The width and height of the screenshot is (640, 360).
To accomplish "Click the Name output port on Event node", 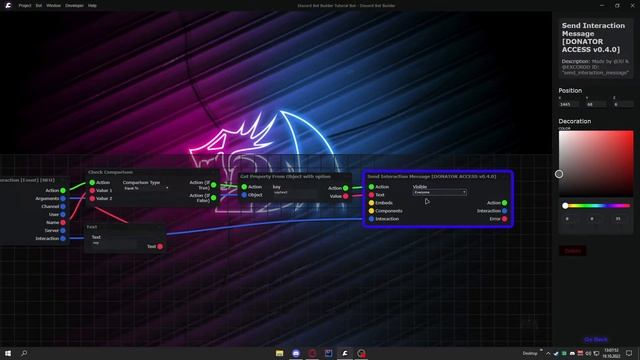I will pyautogui.click(x=63, y=222).
